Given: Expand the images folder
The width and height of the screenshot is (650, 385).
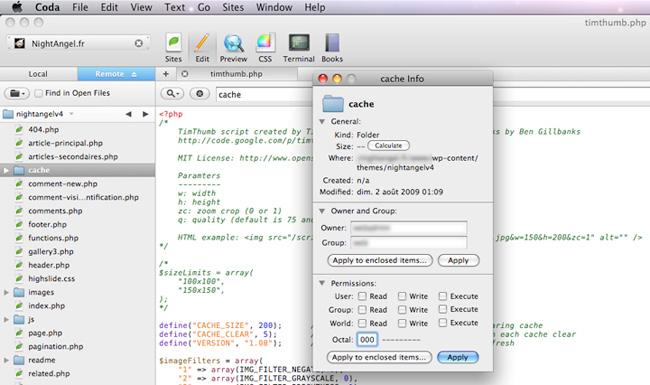Looking at the screenshot, I should [x=6, y=292].
